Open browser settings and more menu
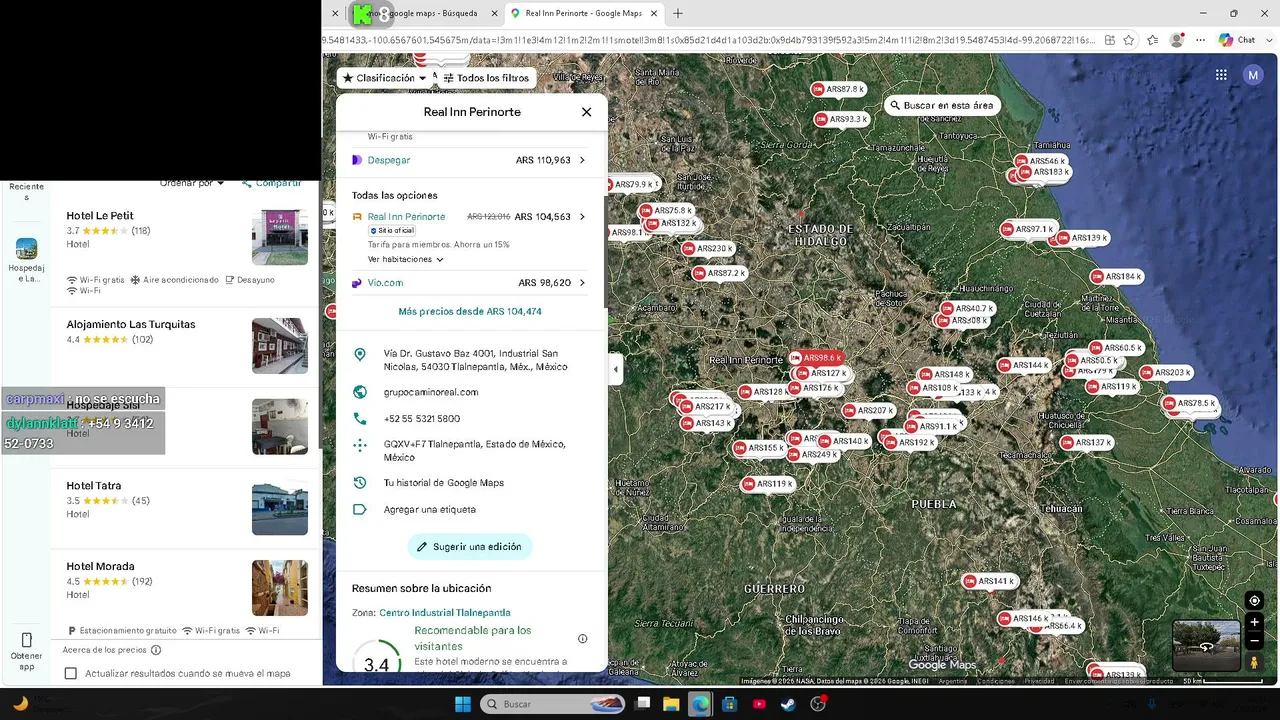Screen dimensions: 1280x720 click(1201, 40)
